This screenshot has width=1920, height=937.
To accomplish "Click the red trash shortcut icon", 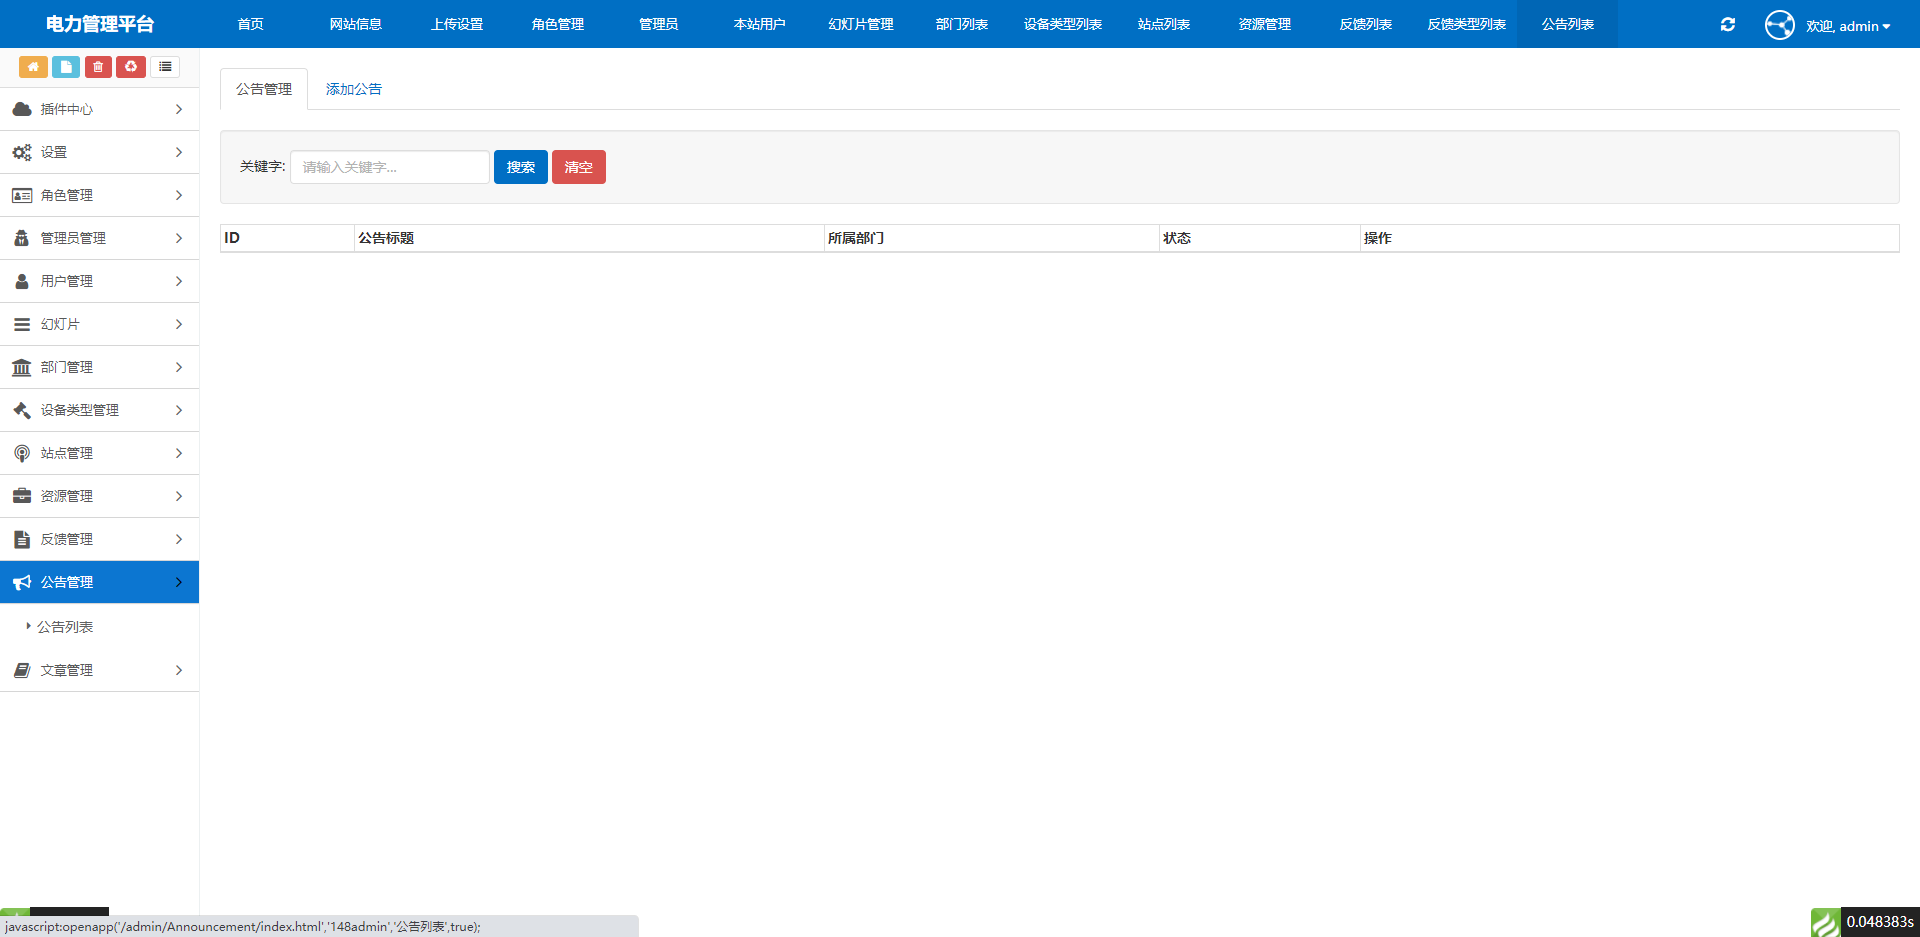I will point(98,67).
